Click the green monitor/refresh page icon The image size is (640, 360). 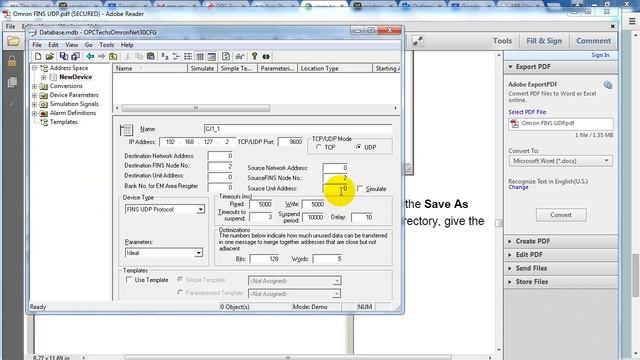pyautogui.click(x=226, y=56)
